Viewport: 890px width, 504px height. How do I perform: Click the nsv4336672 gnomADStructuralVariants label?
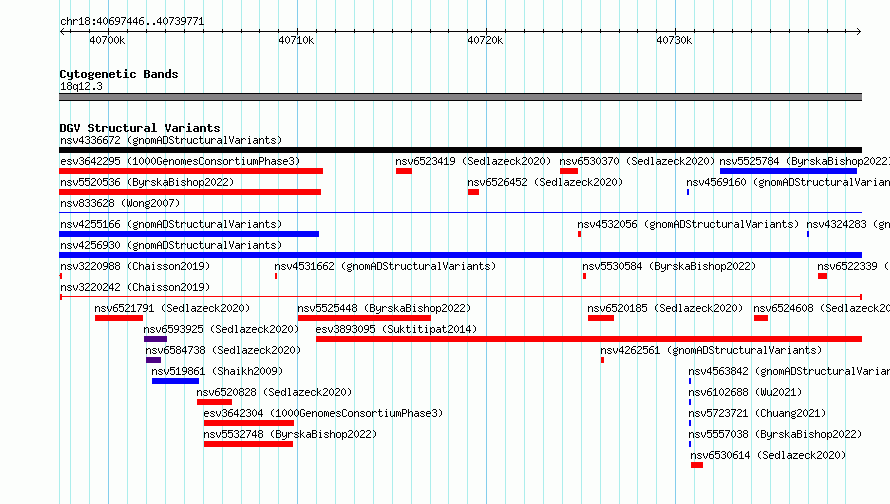pos(171,140)
